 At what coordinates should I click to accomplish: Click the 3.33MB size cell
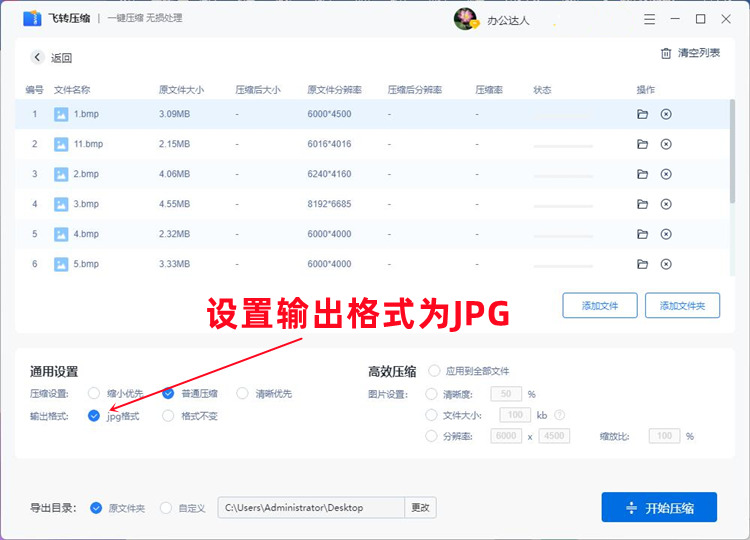175,264
